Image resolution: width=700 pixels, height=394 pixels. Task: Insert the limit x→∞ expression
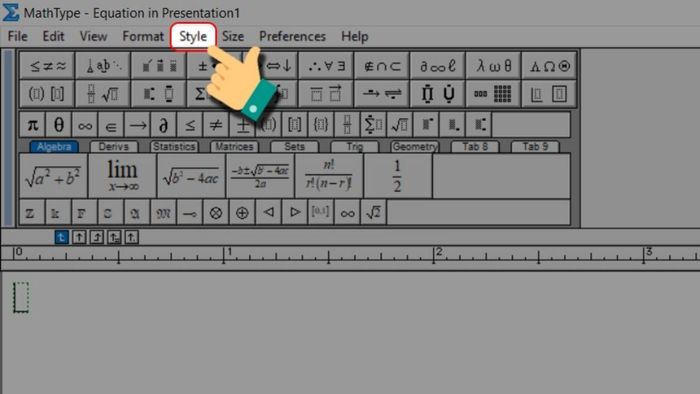click(x=122, y=176)
